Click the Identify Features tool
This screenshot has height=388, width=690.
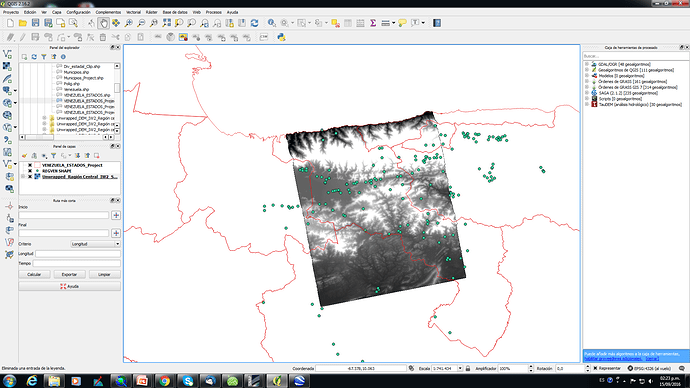[272, 23]
